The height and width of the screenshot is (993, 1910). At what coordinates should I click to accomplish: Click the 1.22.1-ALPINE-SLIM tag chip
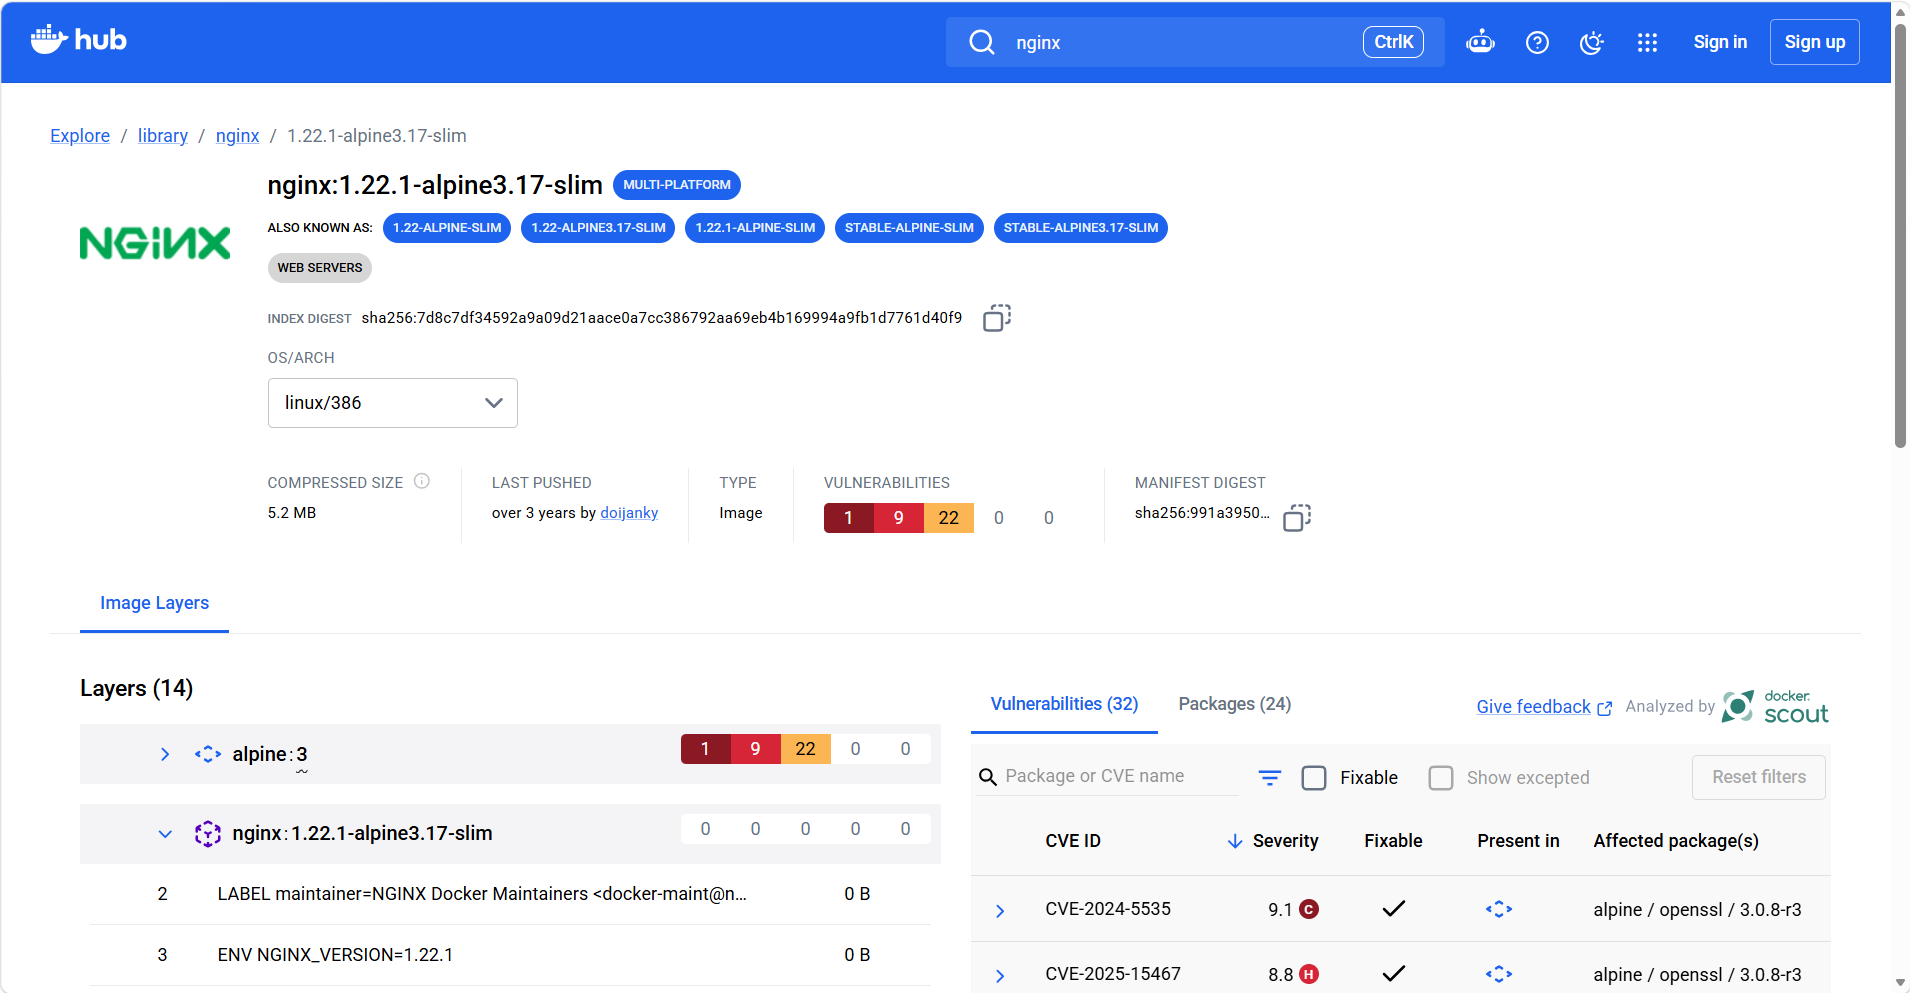tap(755, 228)
